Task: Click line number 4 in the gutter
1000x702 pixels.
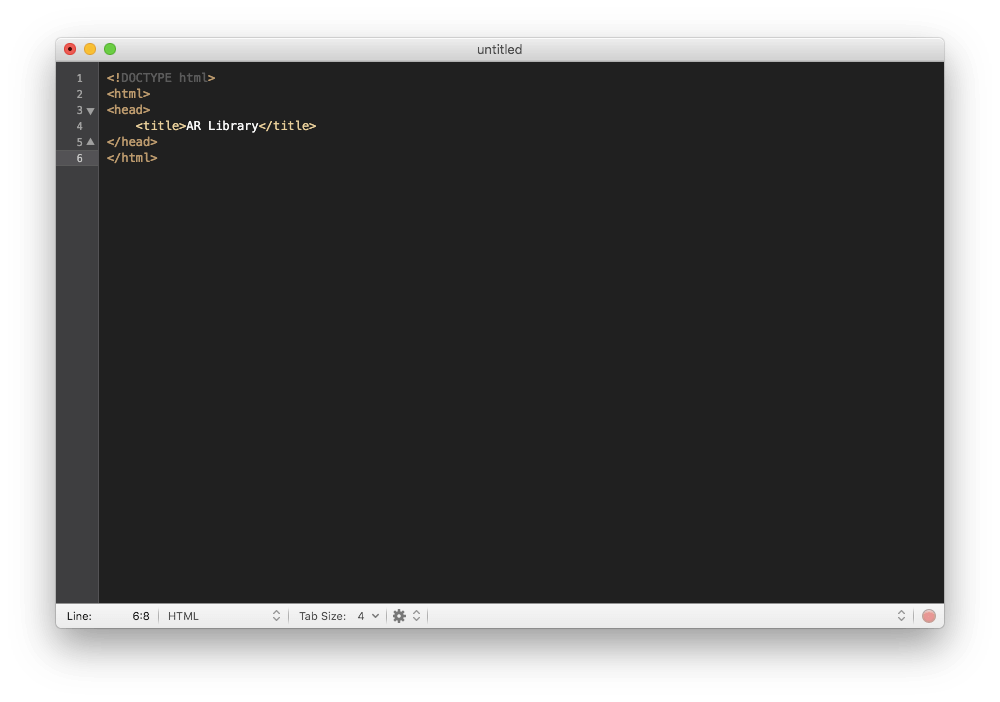Action: (79, 126)
